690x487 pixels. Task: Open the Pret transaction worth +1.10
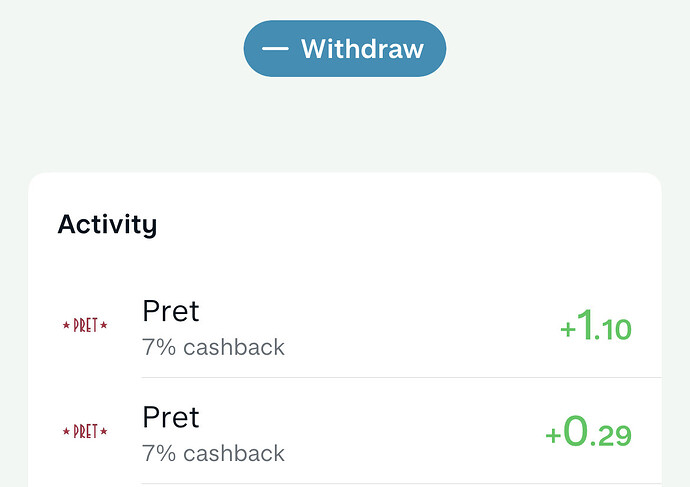pos(345,328)
